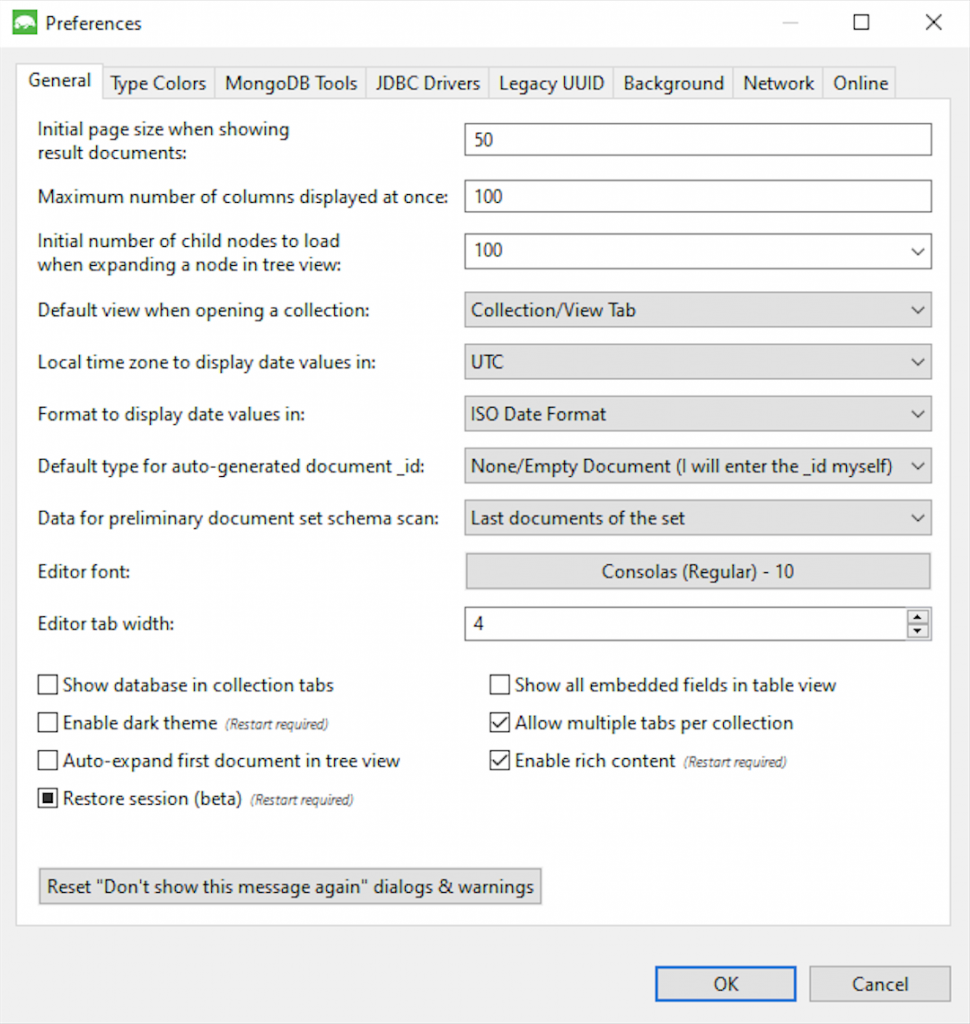The image size is (970, 1024).
Task: Toggle Auto-expand first document in tree view
Action: point(48,760)
